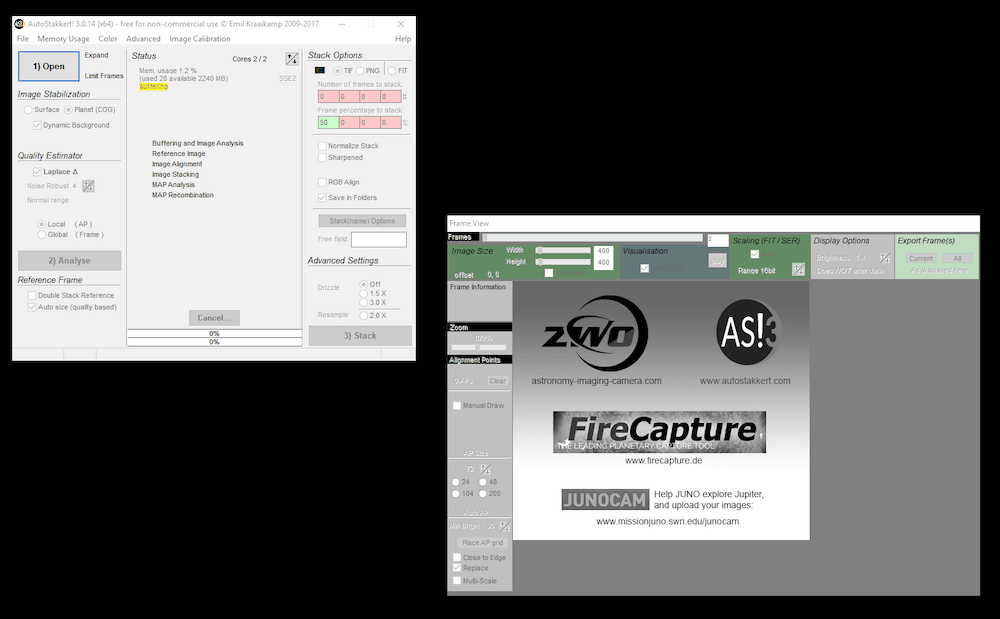Enable the Normalize Stack checkbox
The height and width of the screenshot is (619, 1000).
[x=322, y=146]
